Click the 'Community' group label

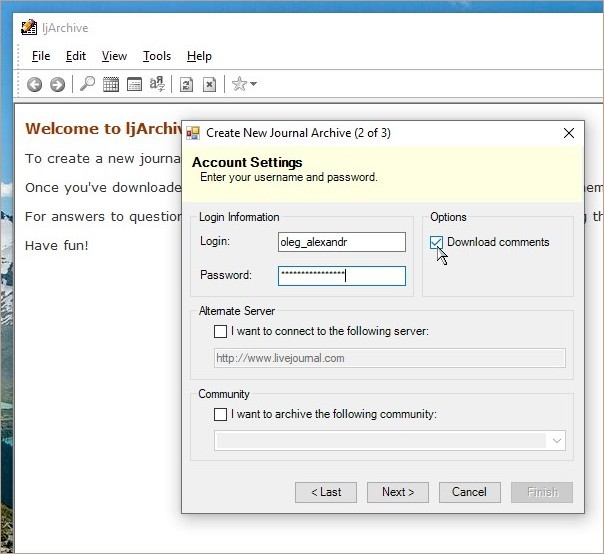(224, 394)
